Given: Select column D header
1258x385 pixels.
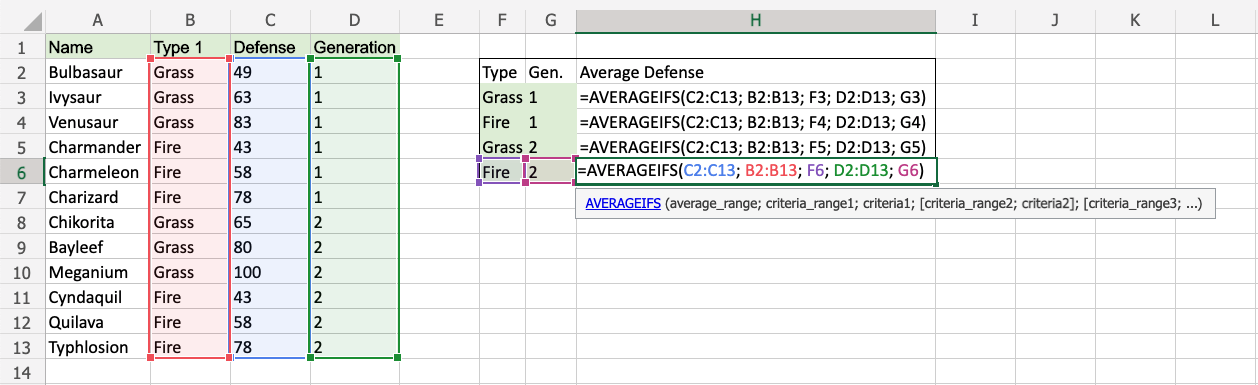Looking at the screenshot, I should [x=355, y=19].
